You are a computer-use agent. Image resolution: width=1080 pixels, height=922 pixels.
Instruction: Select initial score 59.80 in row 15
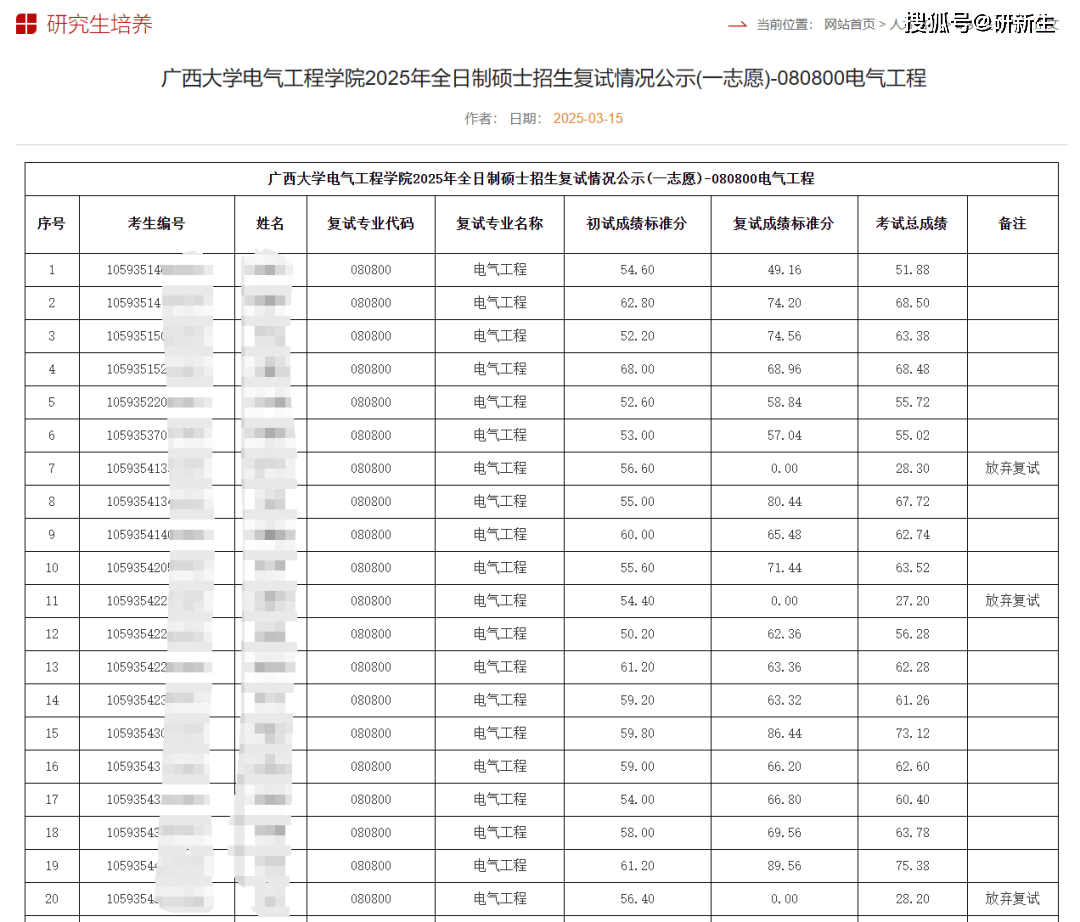coord(637,733)
